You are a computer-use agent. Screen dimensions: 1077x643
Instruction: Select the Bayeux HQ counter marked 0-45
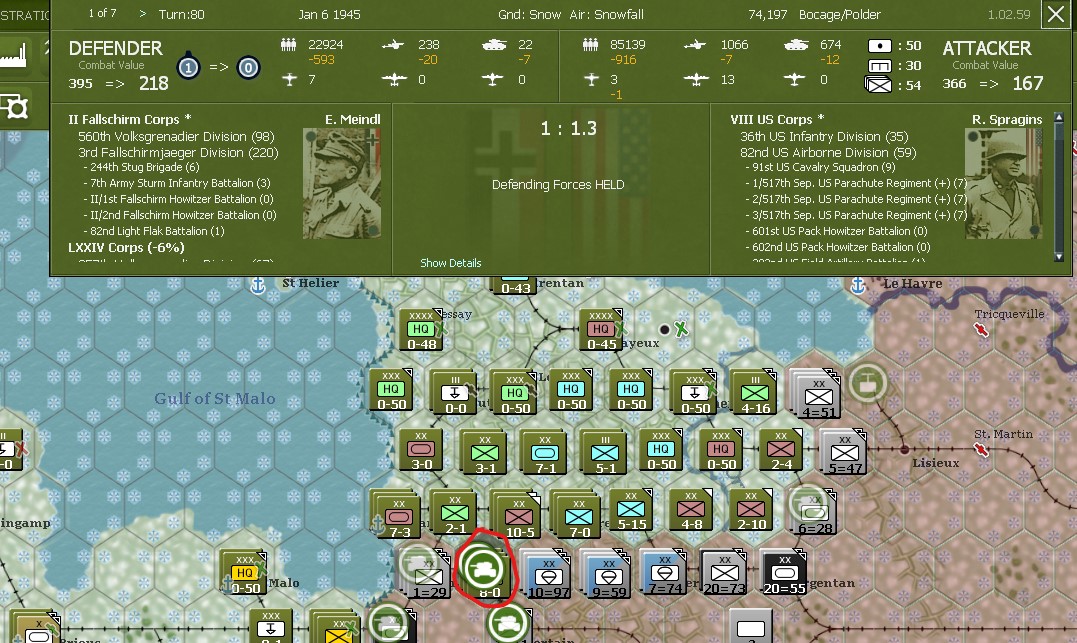click(x=600, y=327)
